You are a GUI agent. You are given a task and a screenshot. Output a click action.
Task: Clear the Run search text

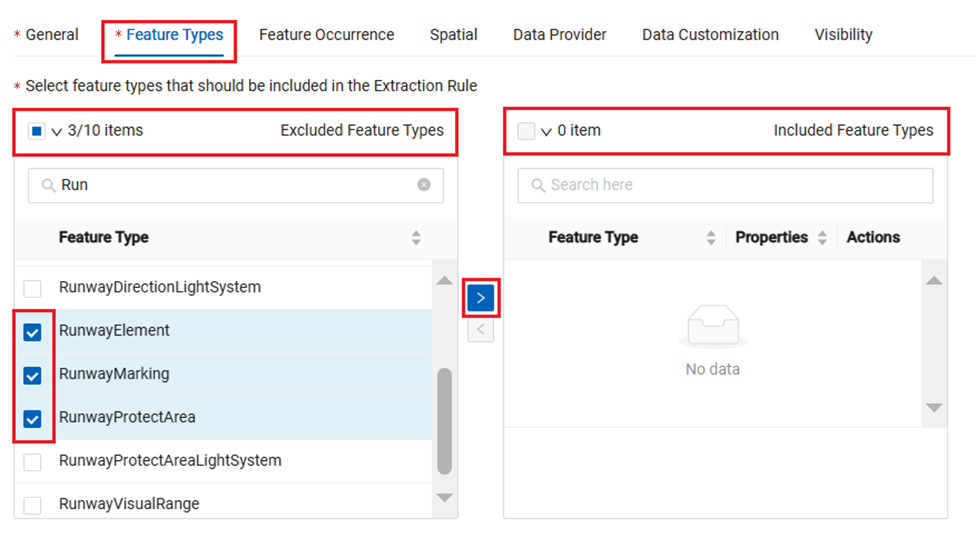(424, 184)
